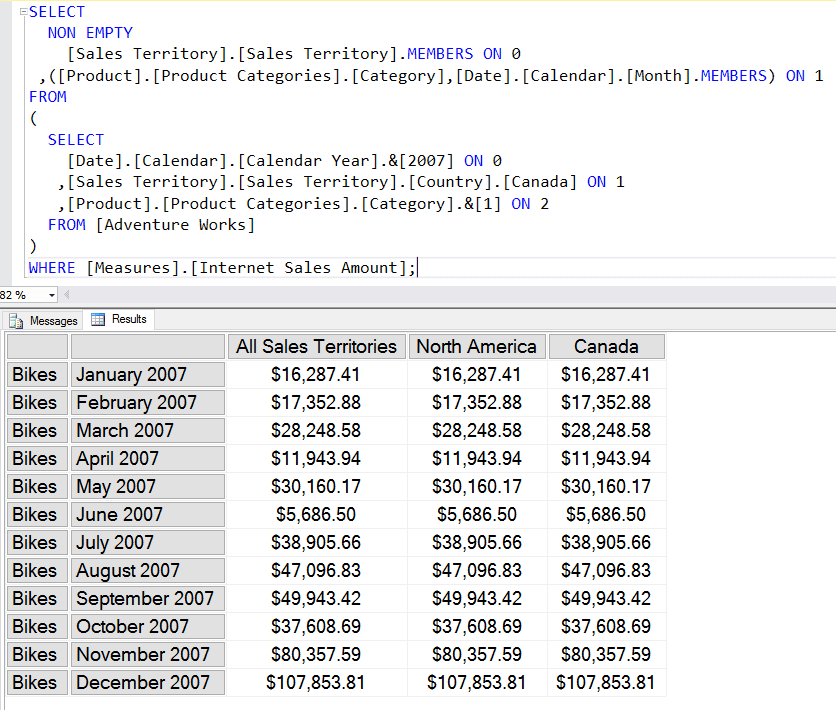The width and height of the screenshot is (836, 710).
Task: Click the June 2007 value $5,686.50
Action: [316, 514]
